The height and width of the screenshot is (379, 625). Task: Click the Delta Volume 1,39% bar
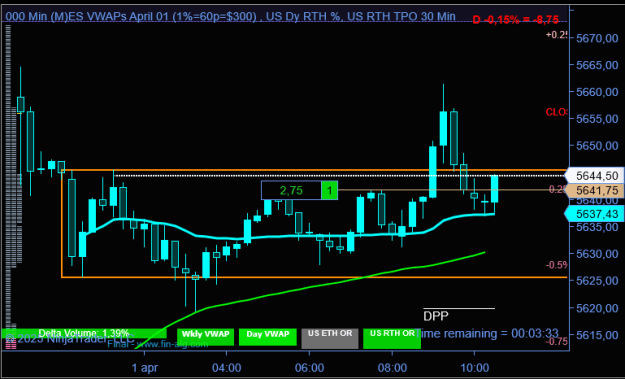(84, 333)
